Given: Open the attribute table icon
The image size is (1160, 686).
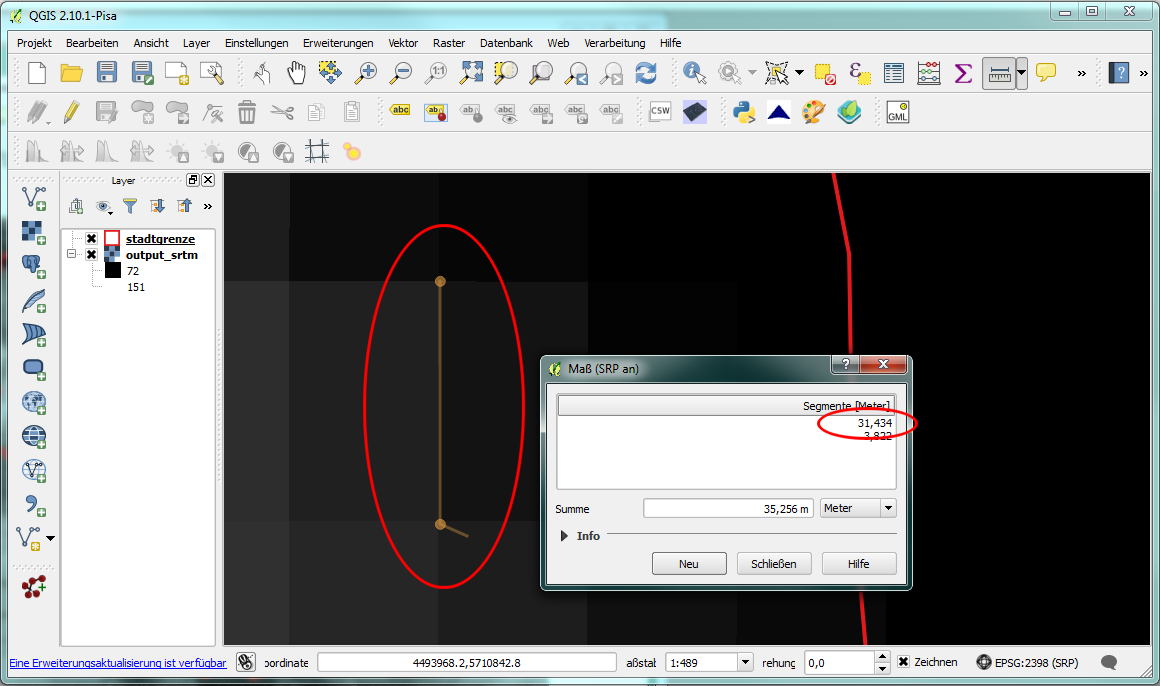Looking at the screenshot, I should tap(894, 72).
